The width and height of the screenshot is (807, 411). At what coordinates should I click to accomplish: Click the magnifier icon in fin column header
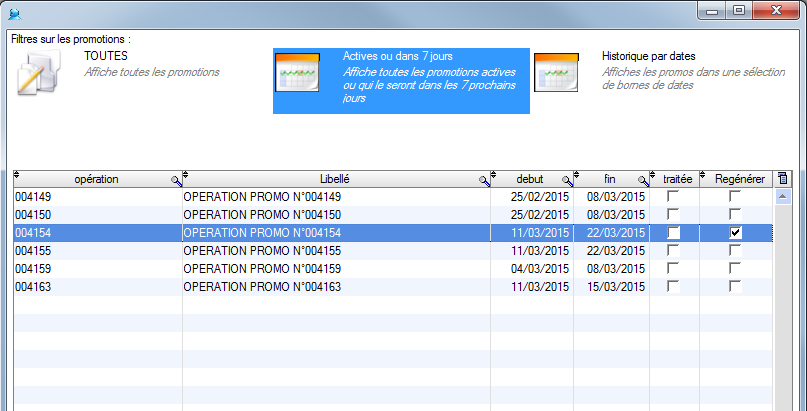pyautogui.click(x=643, y=180)
